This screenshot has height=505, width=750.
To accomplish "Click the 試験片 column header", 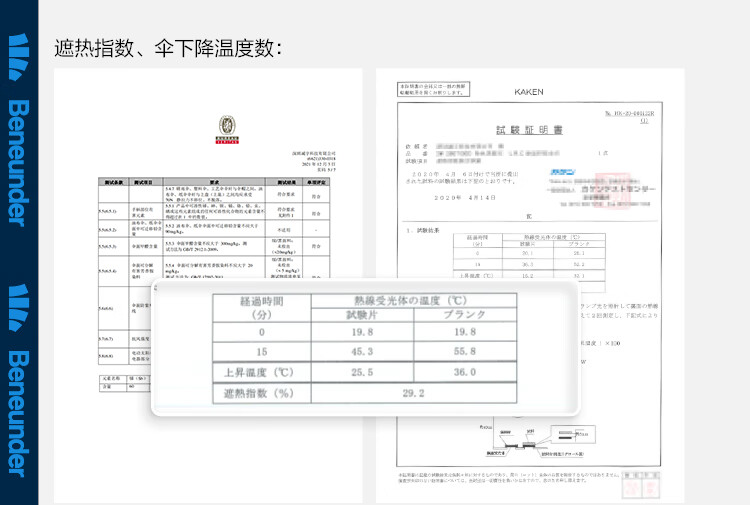I will 362,315.
